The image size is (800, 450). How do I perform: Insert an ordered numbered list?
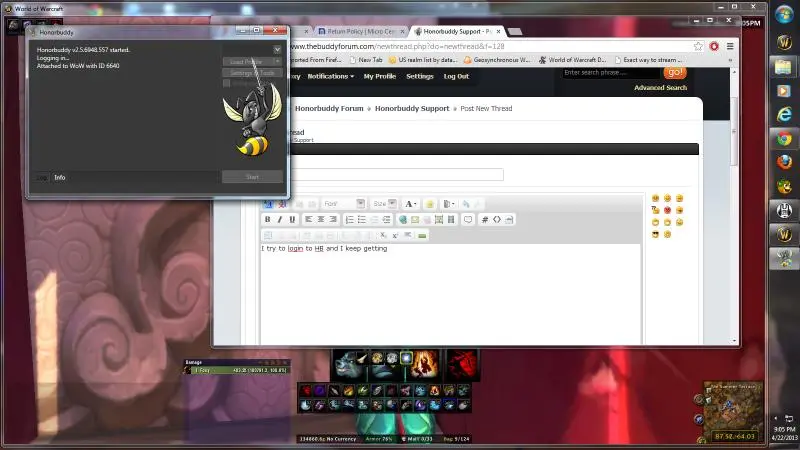[349, 219]
